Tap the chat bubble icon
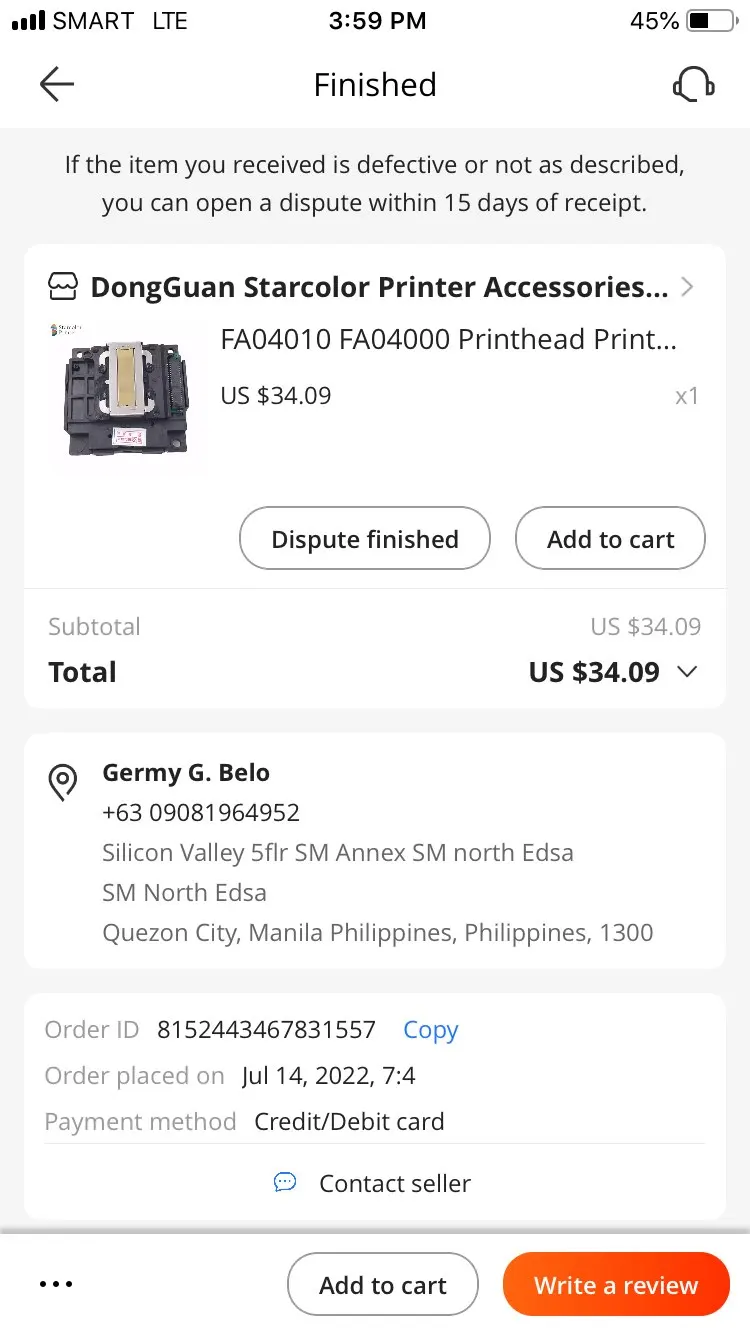Viewport: 750px width, 1334px height. coord(285,1183)
